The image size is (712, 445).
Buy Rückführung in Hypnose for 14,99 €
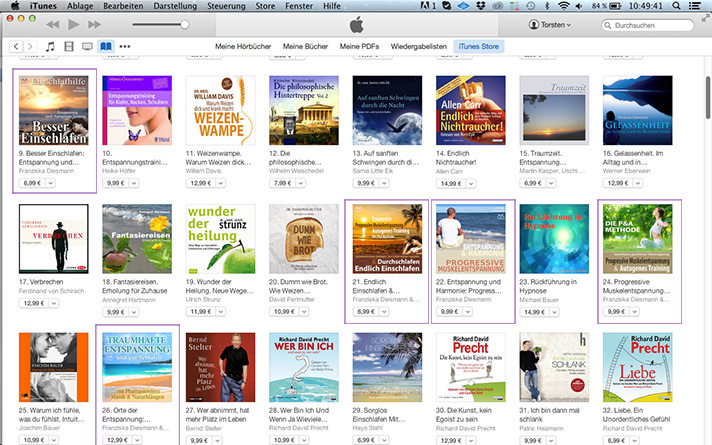pyautogui.click(x=533, y=312)
